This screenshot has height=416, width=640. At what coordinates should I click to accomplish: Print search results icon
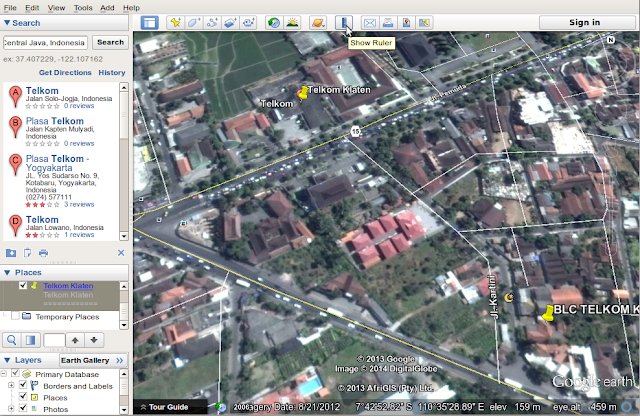(x=43, y=253)
